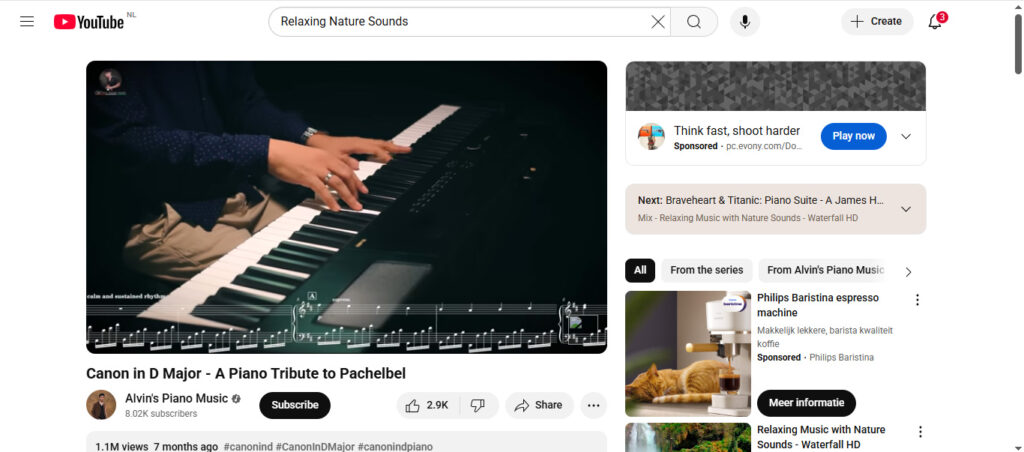Dislike this video

pos(478,406)
